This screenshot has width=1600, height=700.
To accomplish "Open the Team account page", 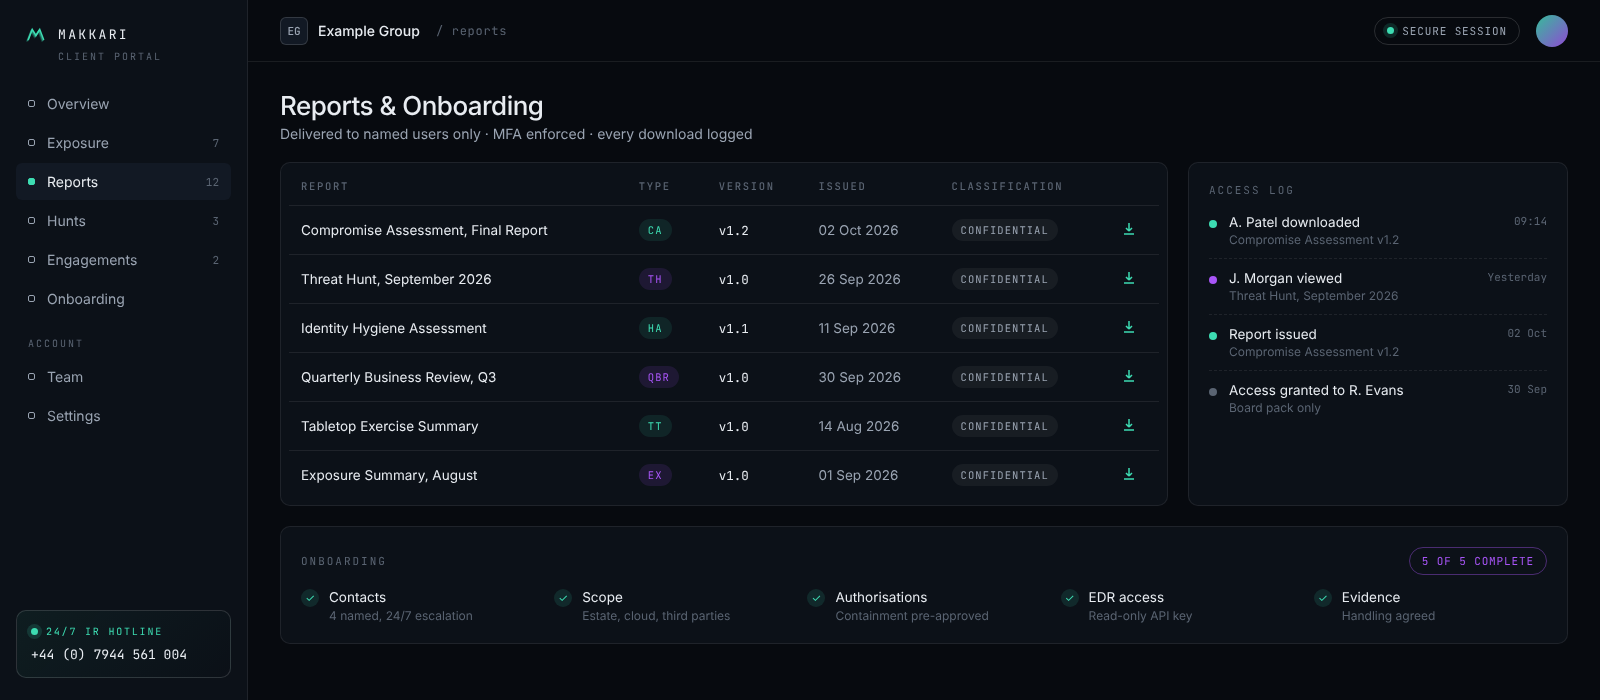I will 124,377.
